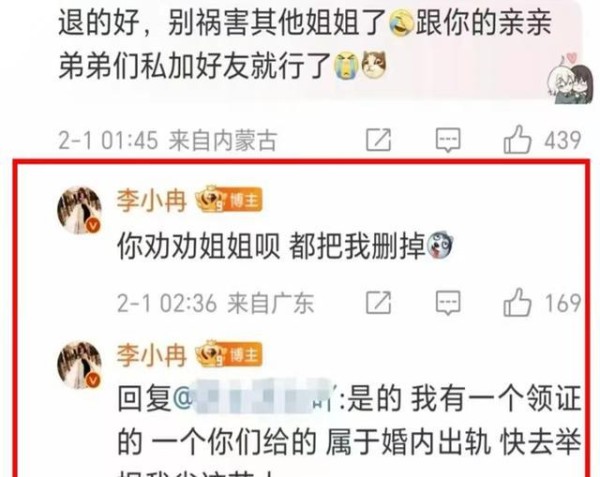600x477 pixels.
Task: Tap the 博主 badge in second reply
Action: pos(243,355)
